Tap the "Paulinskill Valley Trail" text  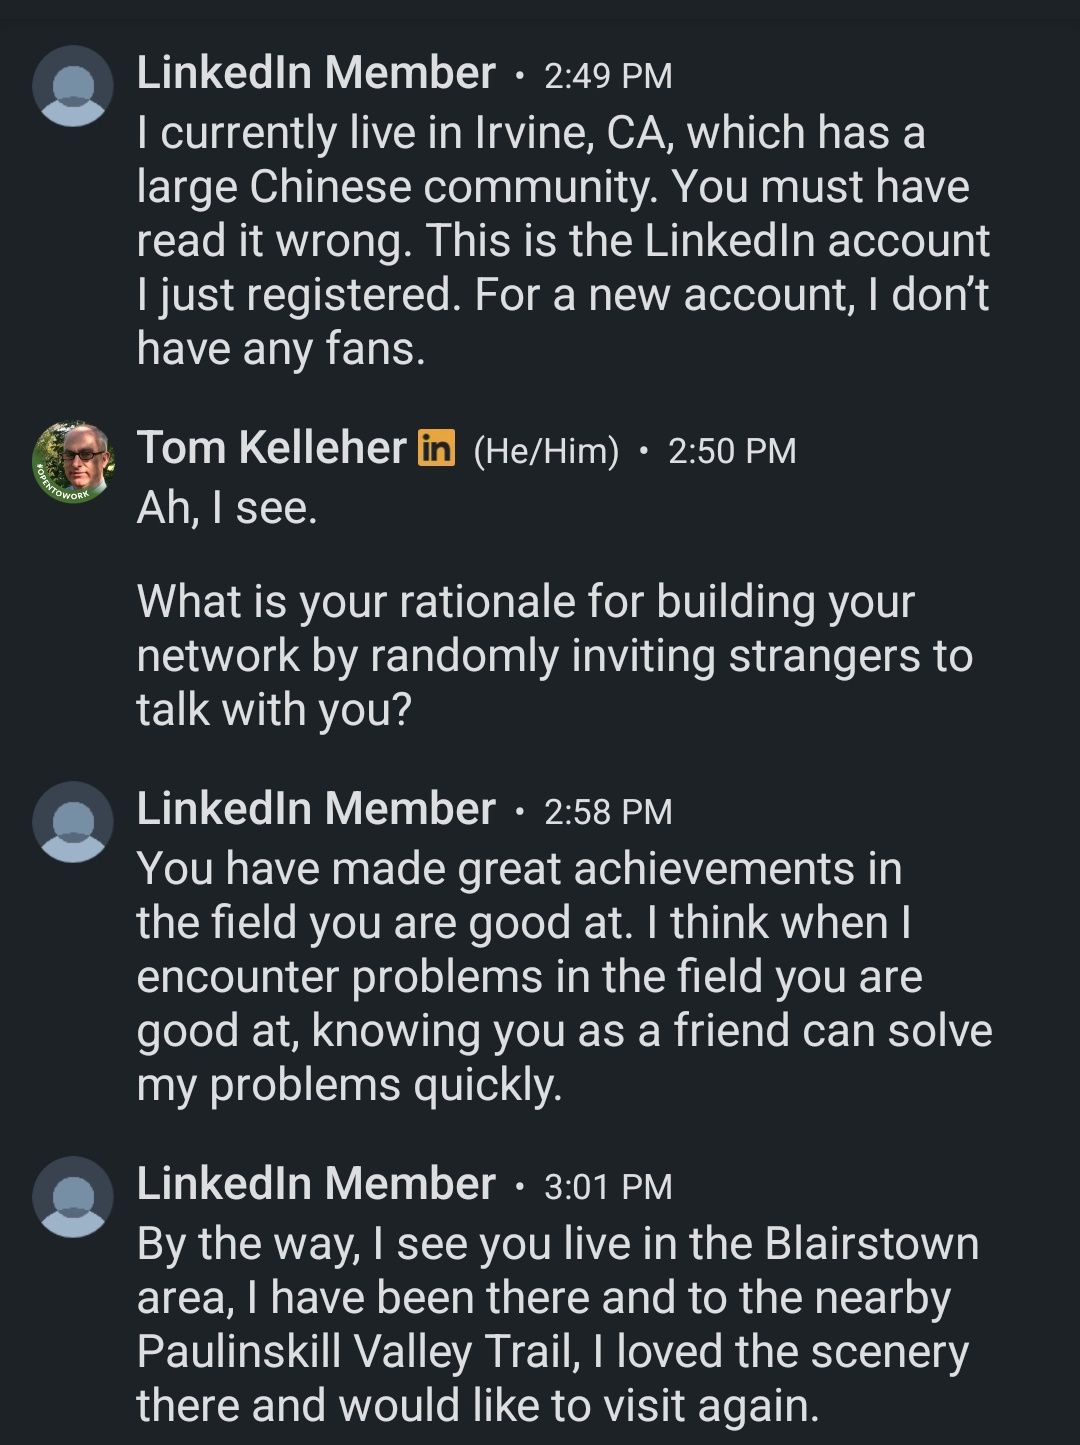(357, 1352)
